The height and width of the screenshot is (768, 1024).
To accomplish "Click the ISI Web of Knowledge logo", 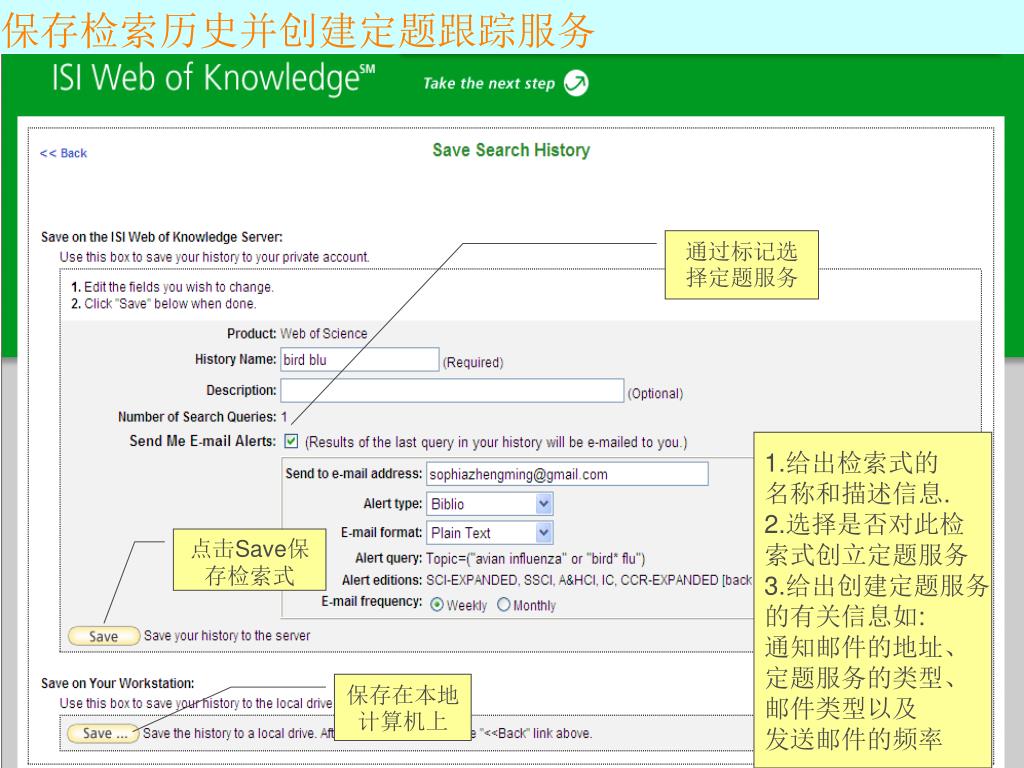I will (x=214, y=78).
